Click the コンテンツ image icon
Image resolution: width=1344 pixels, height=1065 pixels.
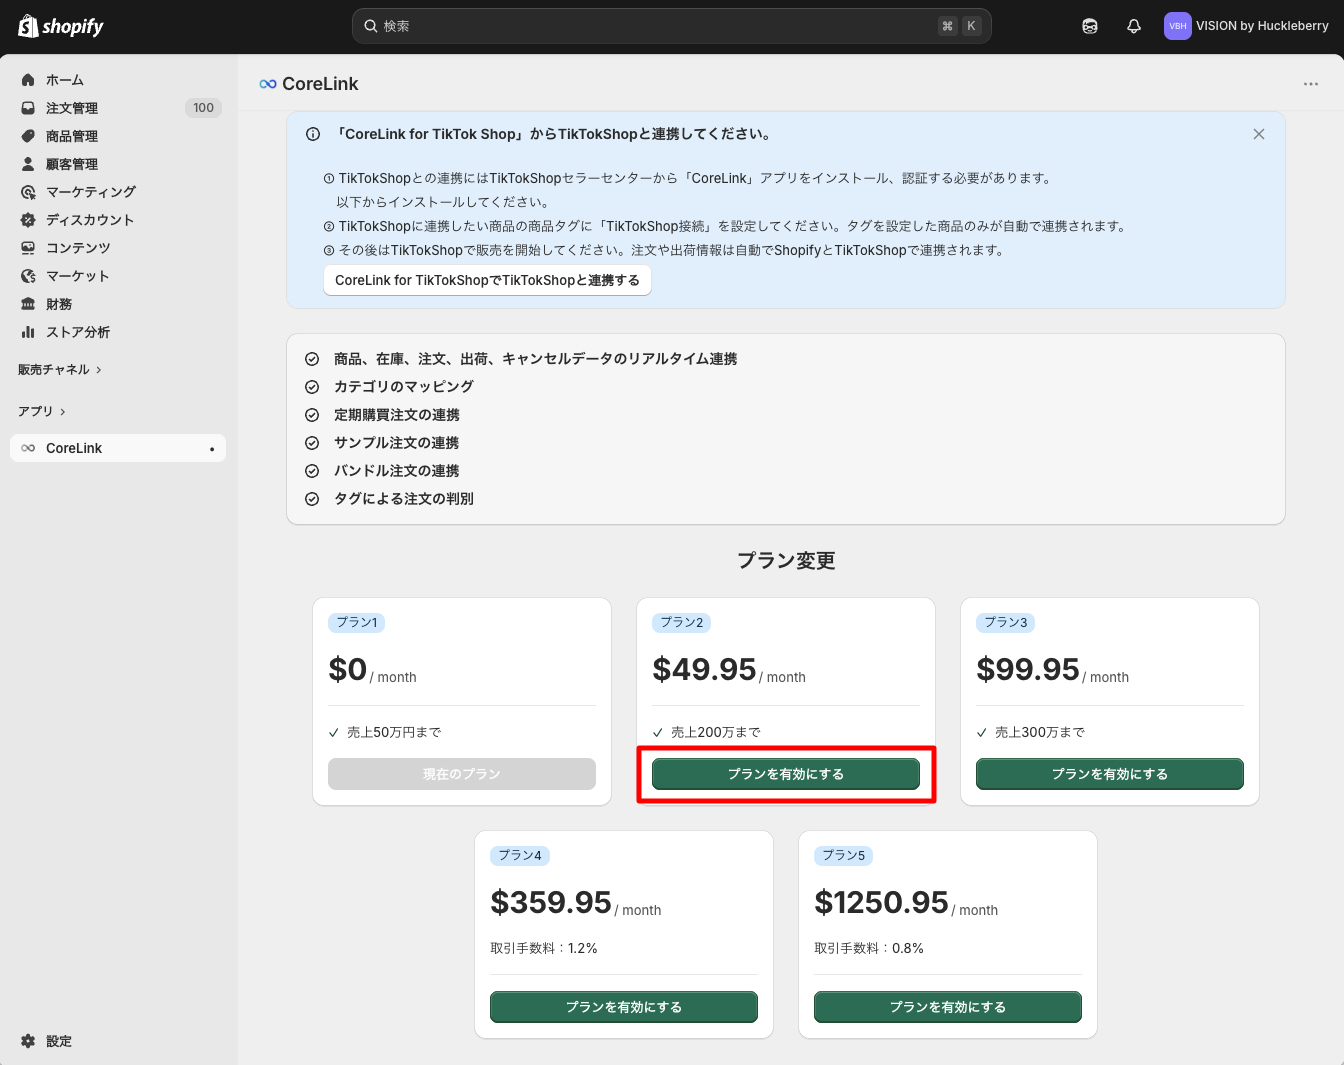28,248
